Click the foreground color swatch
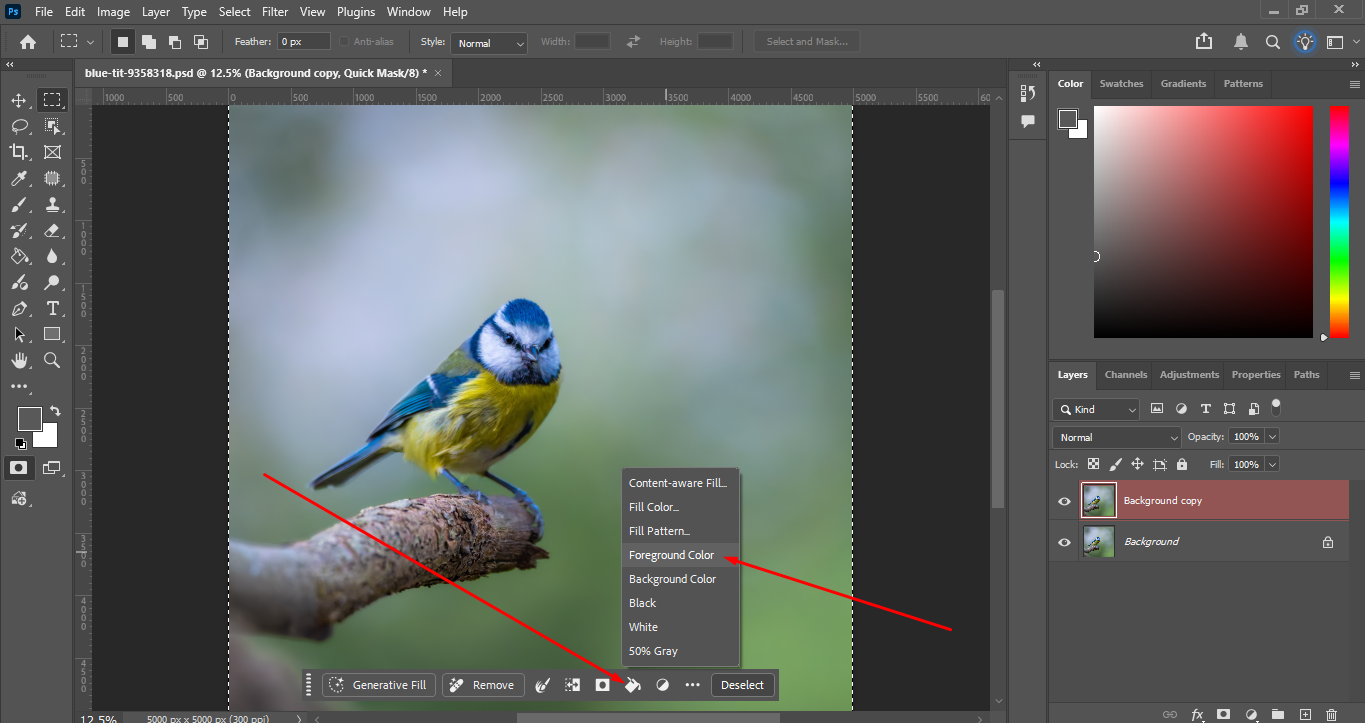1365x723 pixels. coord(28,420)
